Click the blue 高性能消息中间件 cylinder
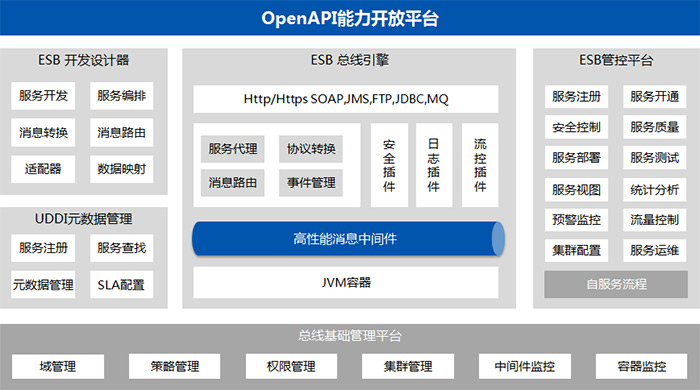Viewport: 700px width, 390px height. pos(348,239)
